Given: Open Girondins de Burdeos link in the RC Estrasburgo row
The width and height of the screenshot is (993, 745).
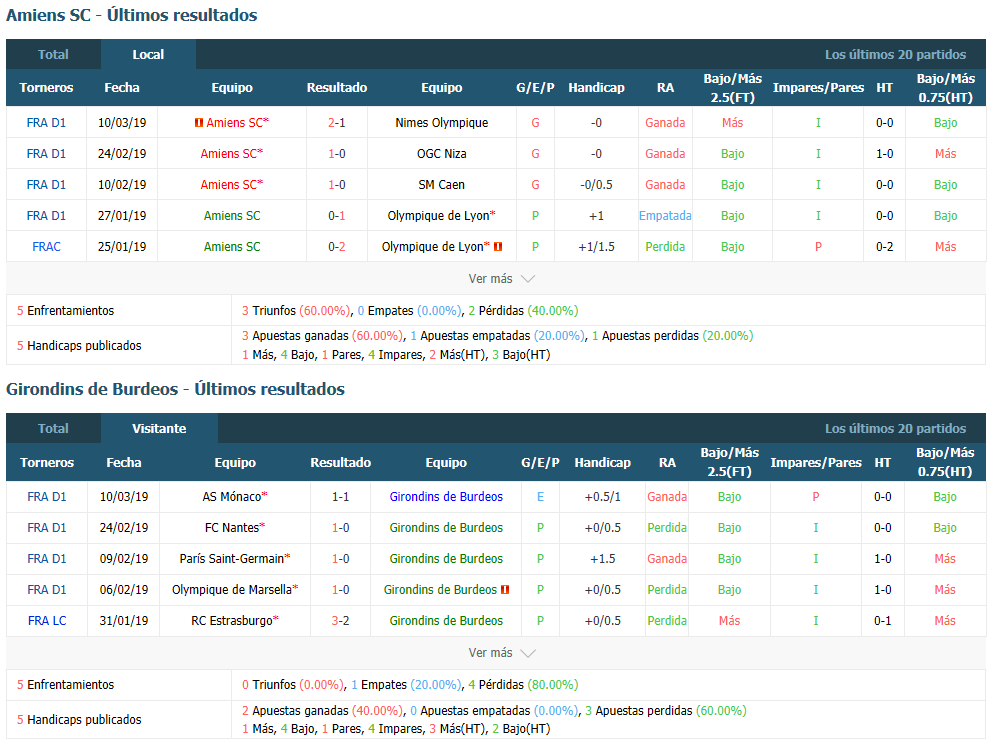Looking at the screenshot, I should pyautogui.click(x=446, y=621).
